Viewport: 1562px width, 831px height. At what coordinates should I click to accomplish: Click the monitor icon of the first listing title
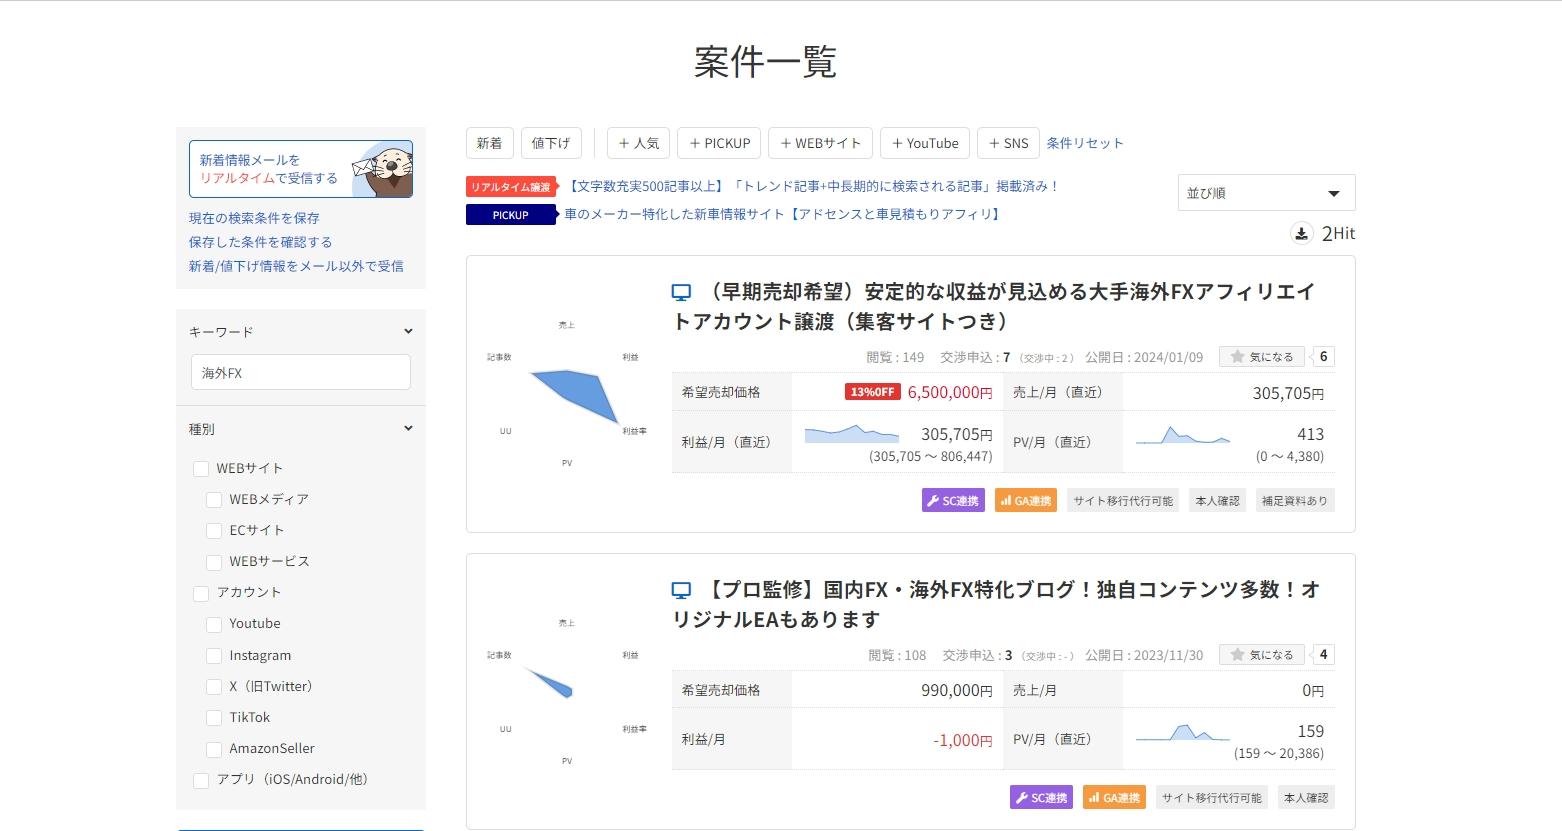[x=681, y=293]
